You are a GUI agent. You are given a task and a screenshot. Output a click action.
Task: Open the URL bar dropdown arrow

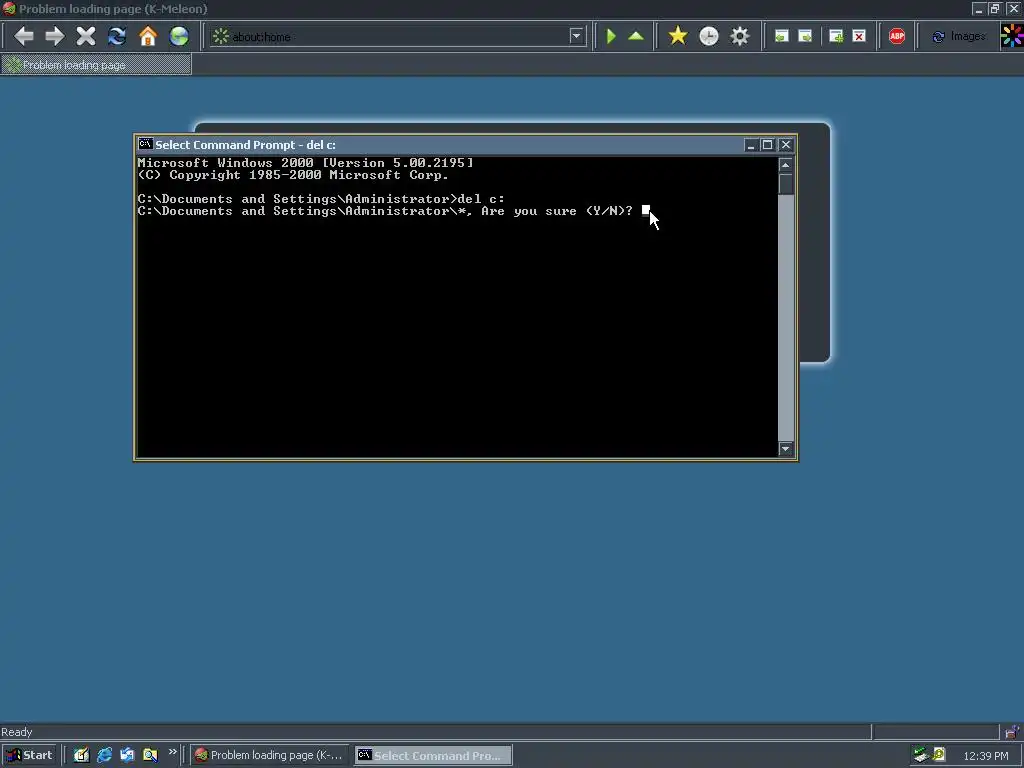(x=576, y=36)
